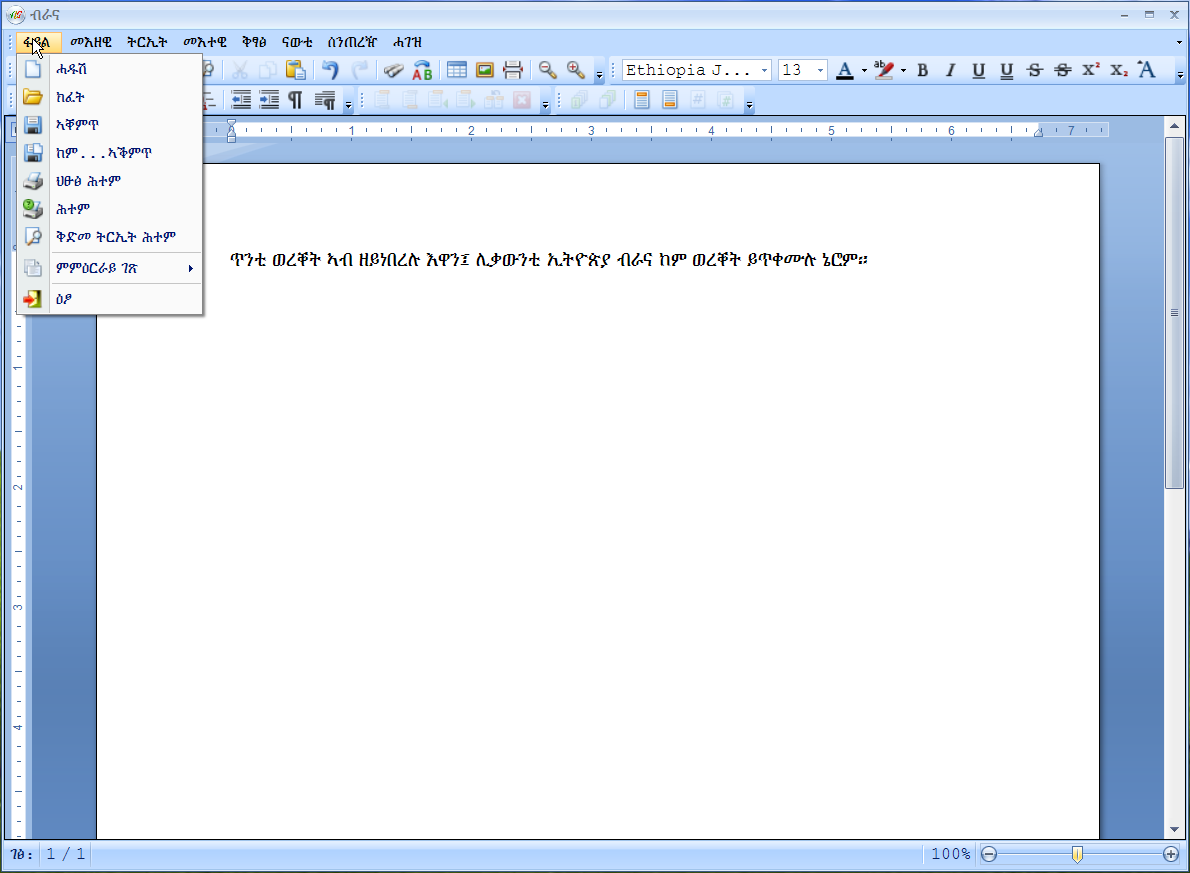
Task: Click the Redo arrow icon
Action: coord(360,70)
